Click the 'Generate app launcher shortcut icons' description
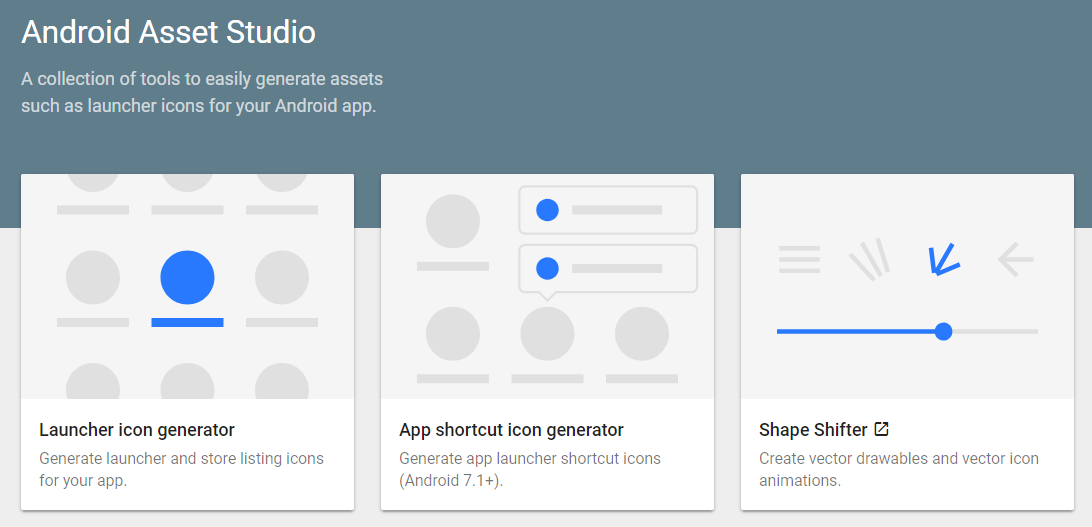The image size is (1092, 527). (x=530, y=470)
